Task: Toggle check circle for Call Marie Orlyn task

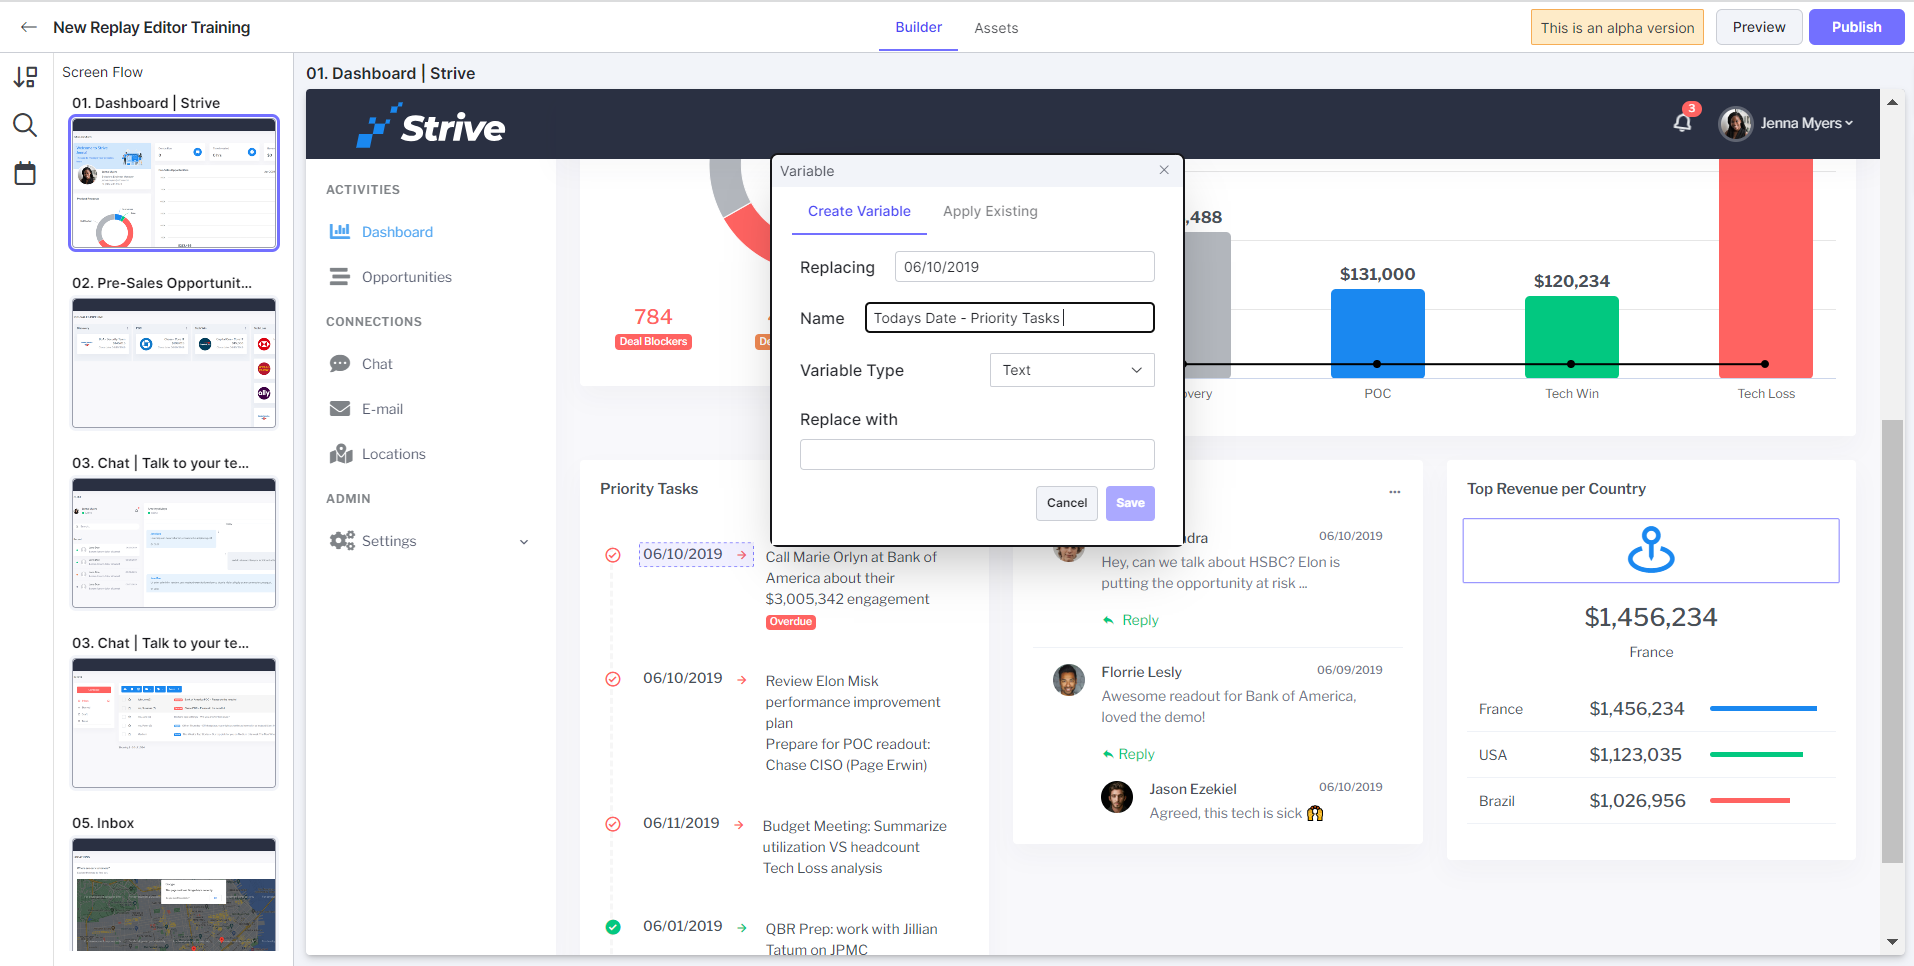Action: (613, 555)
